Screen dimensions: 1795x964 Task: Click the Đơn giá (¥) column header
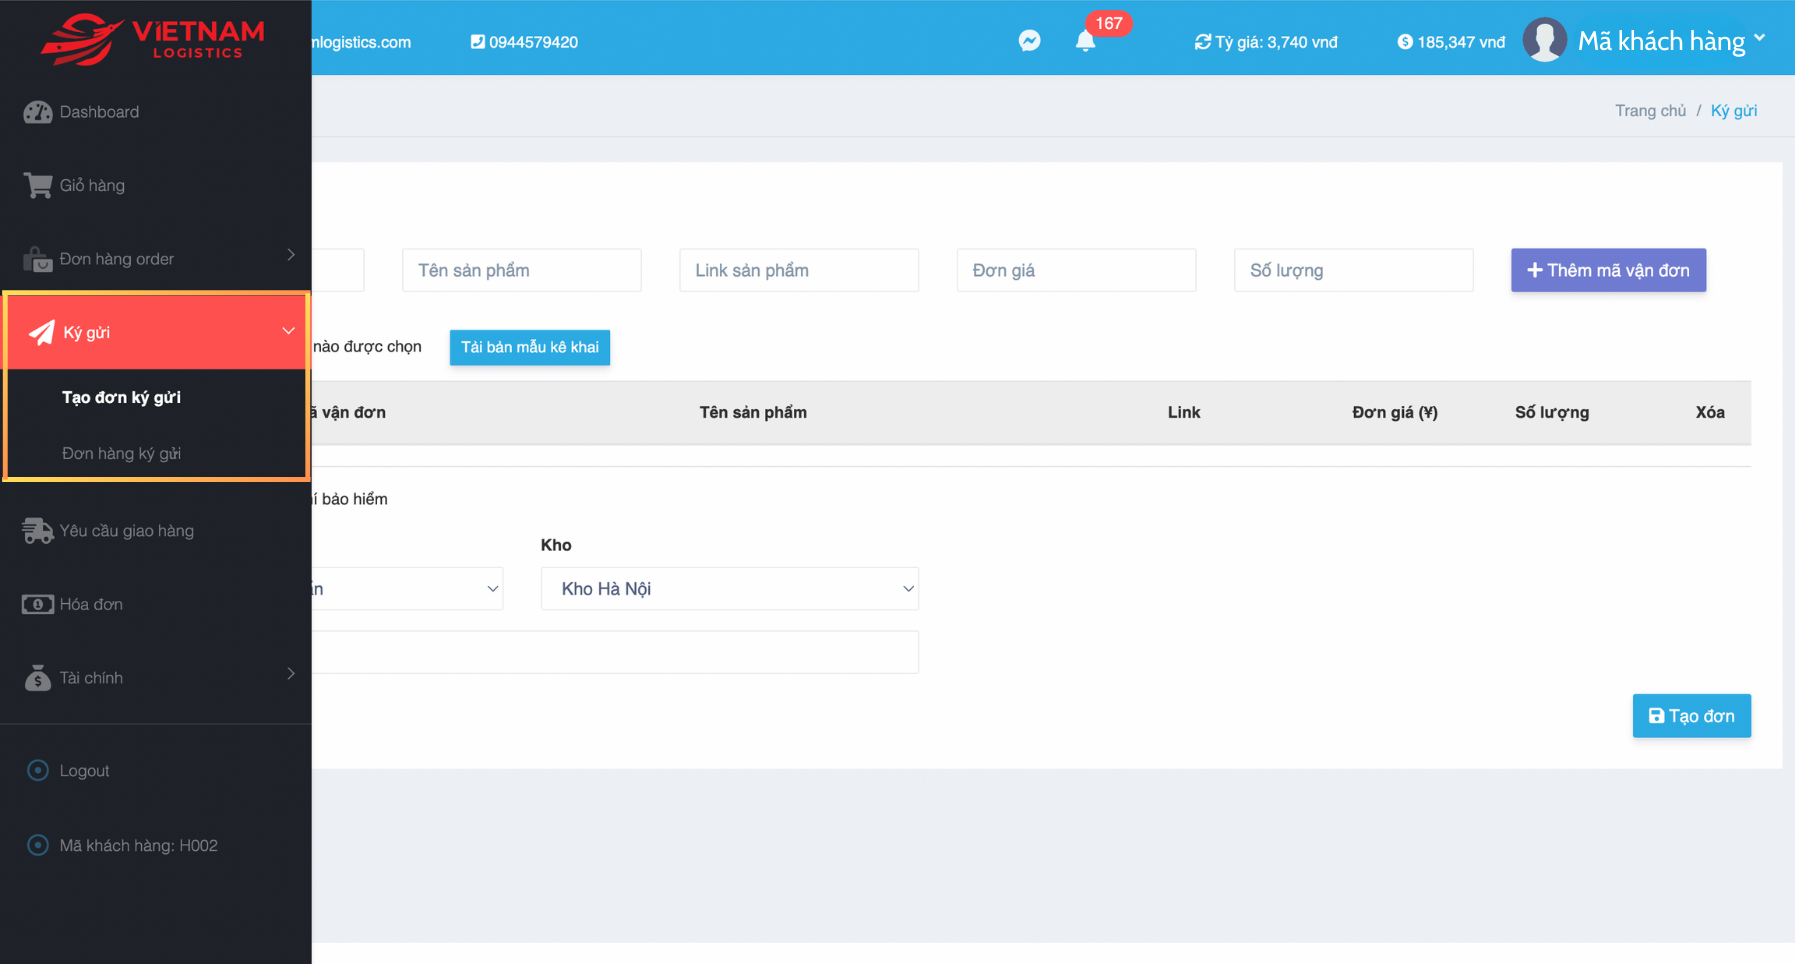point(1395,412)
